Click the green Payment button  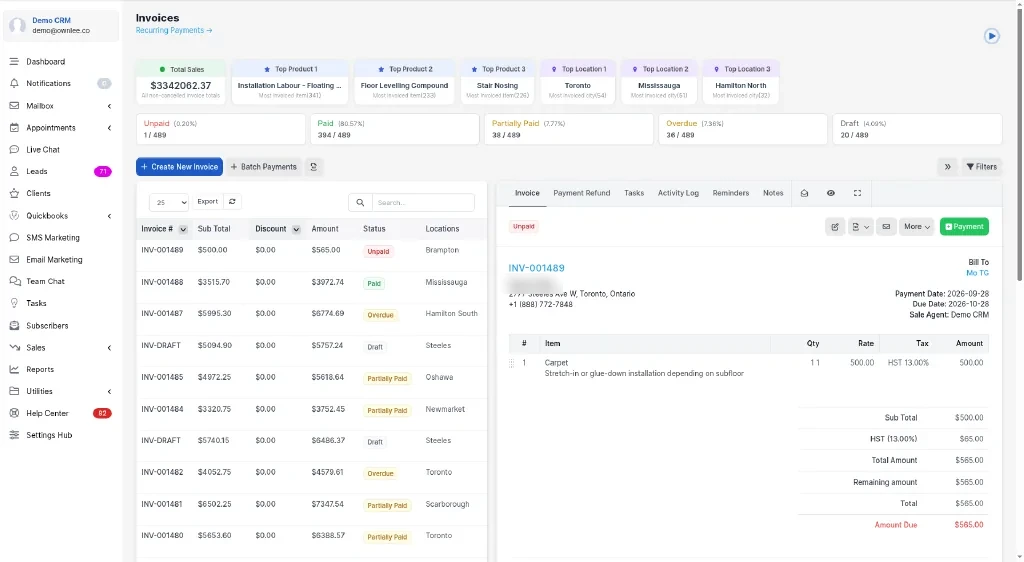tap(964, 226)
